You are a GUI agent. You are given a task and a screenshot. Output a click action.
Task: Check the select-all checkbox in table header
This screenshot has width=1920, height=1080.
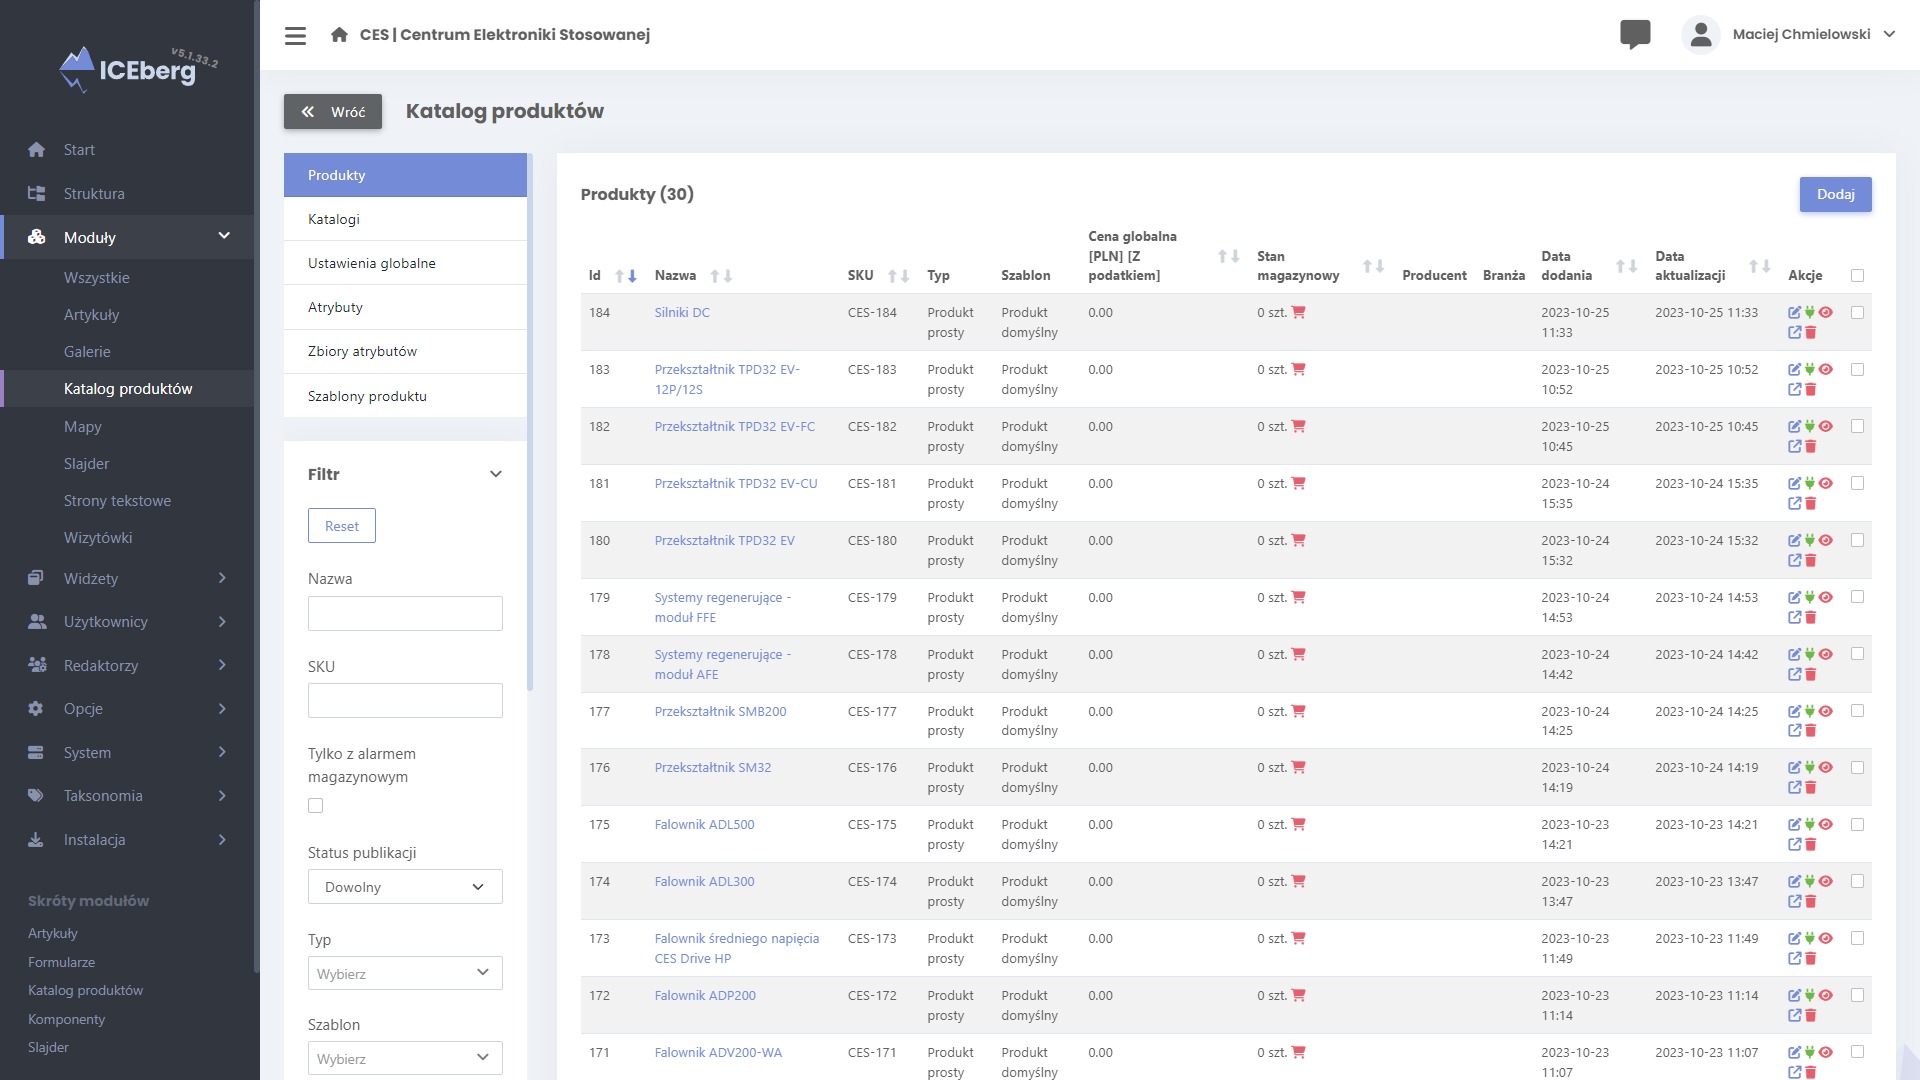(1858, 276)
